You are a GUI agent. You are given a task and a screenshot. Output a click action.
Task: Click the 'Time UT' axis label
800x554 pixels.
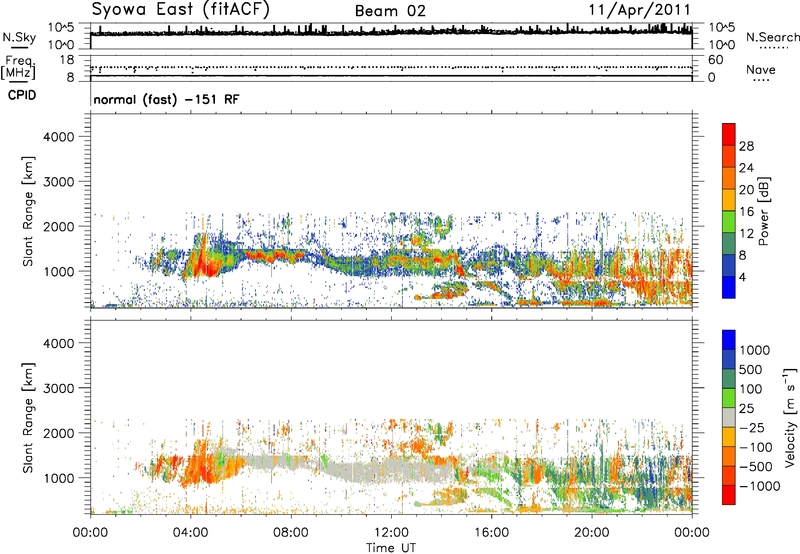[x=391, y=547]
